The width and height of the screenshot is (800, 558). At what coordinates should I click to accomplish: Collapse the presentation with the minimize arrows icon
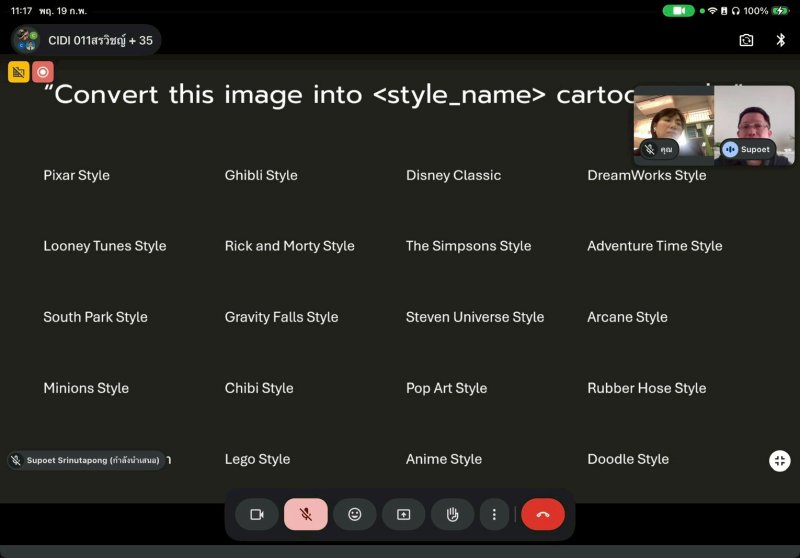tap(780, 460)
